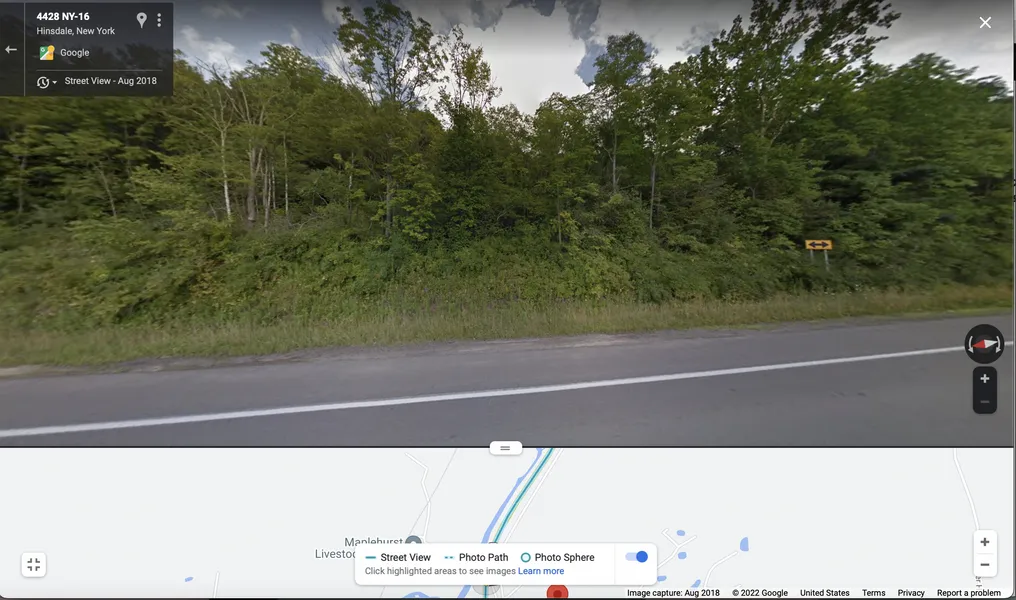
Task: Zoom in on the Street View image
Action: tap(984, 379)
